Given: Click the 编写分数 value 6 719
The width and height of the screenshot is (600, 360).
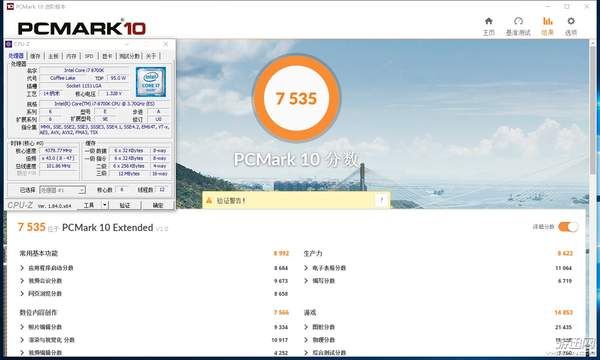Looking at the screenshot, I should (565, 281).
